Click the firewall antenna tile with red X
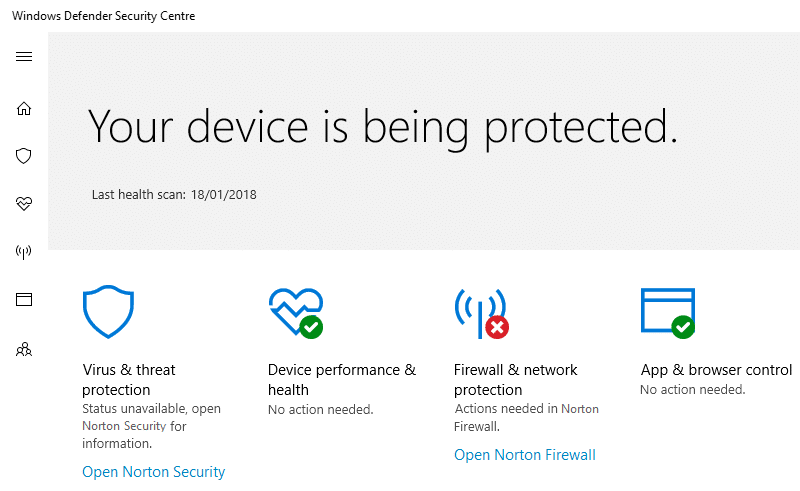The width and height of the screenshot is (800, 491). pos(481,312)
